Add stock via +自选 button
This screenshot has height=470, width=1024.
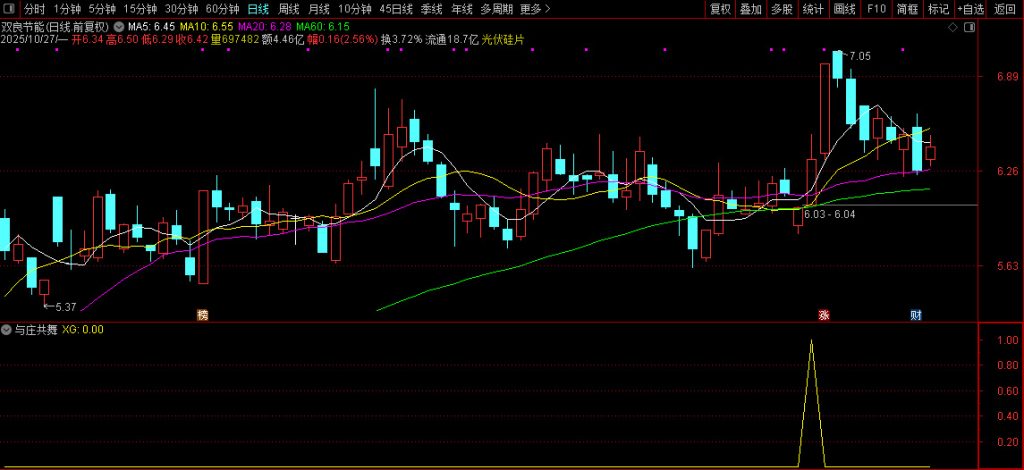click(970, 9)
